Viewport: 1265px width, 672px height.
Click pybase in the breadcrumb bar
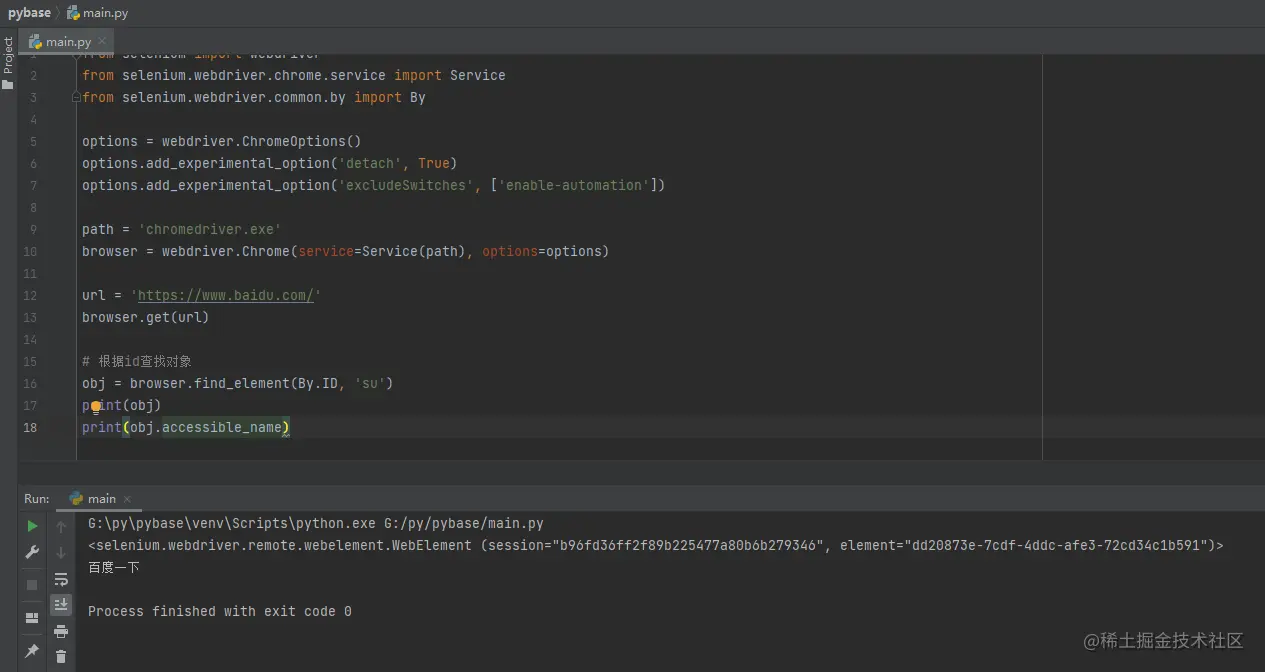point(29,13)
